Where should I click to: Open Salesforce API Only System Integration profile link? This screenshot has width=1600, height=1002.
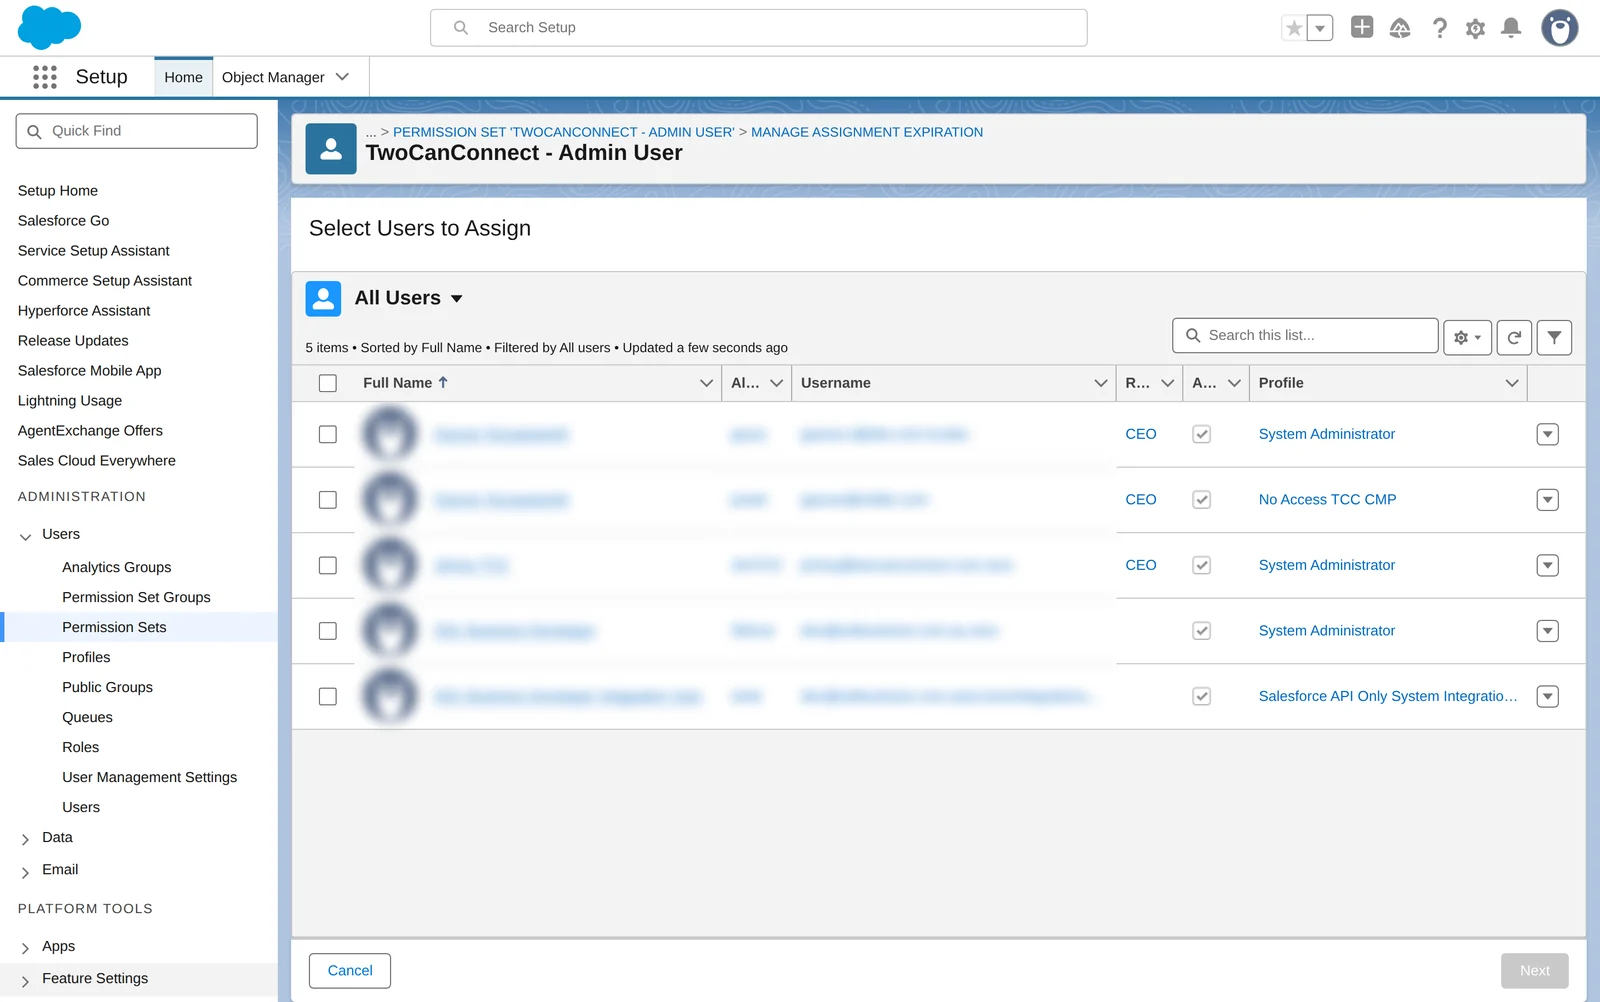click(x=1388, y=696)
